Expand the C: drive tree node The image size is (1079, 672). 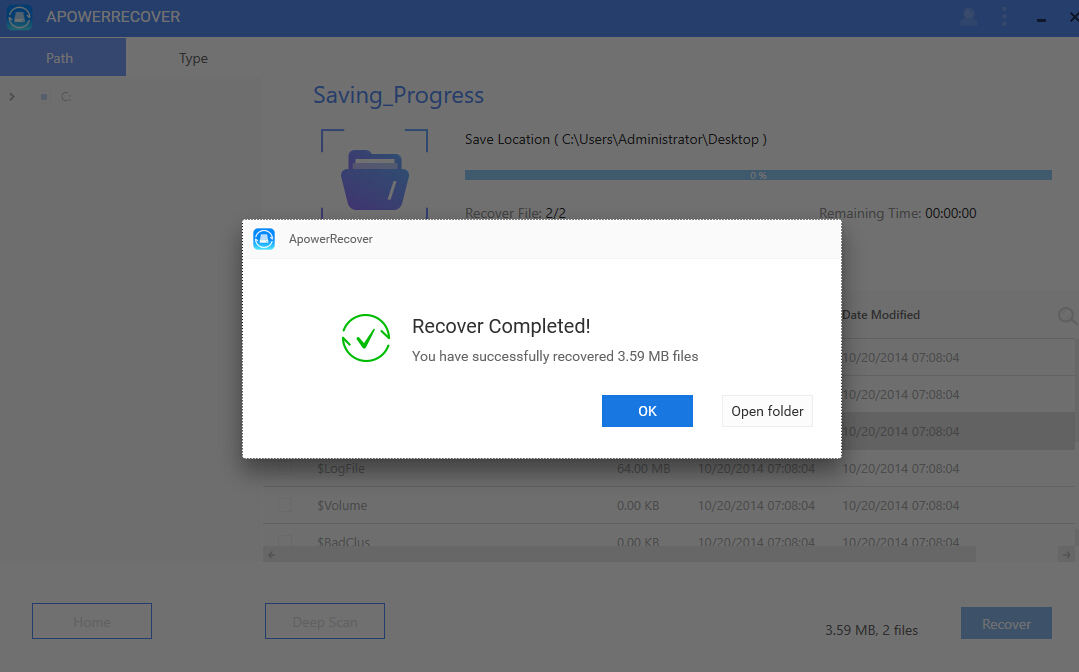click(x=12, y=97)
